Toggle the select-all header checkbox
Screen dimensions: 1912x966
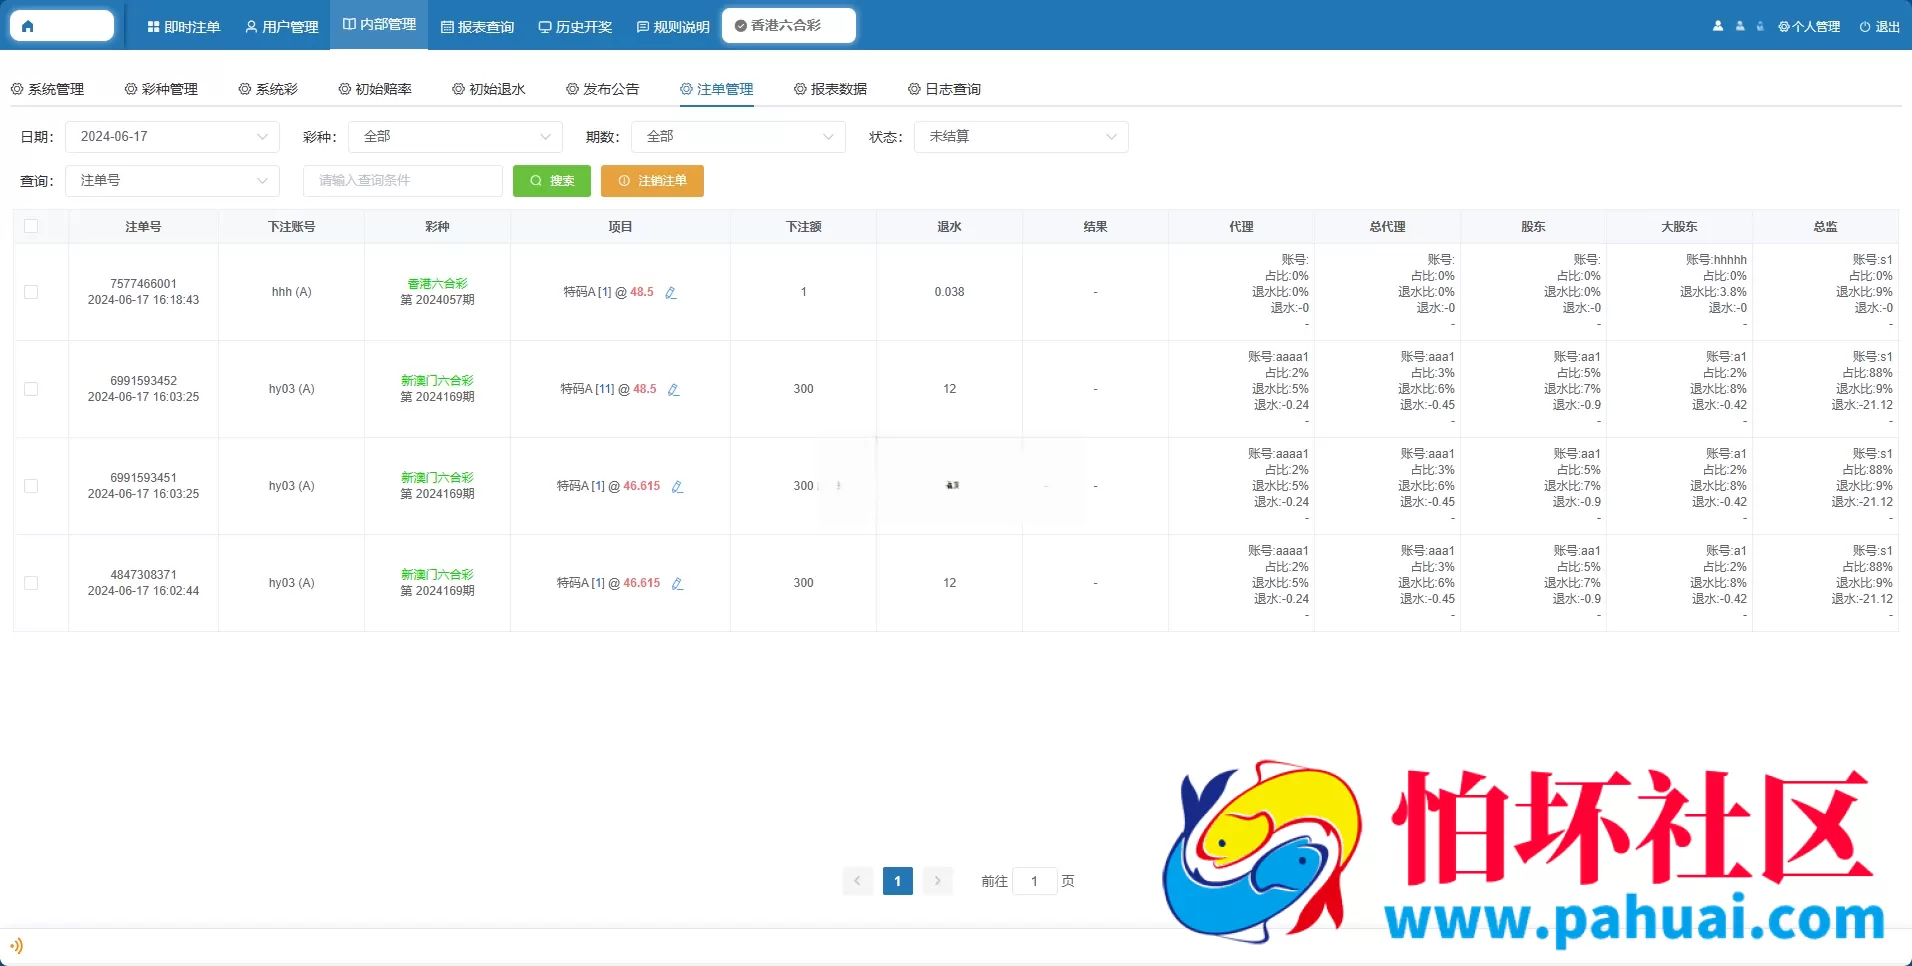[31, 226]
